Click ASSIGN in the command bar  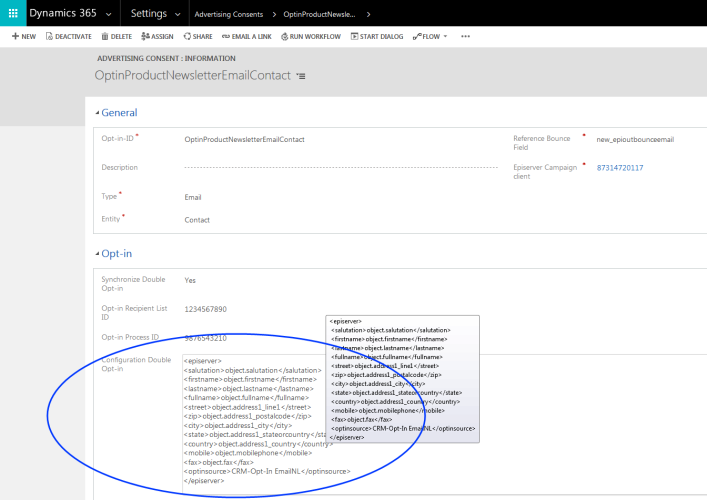point(156,36)
